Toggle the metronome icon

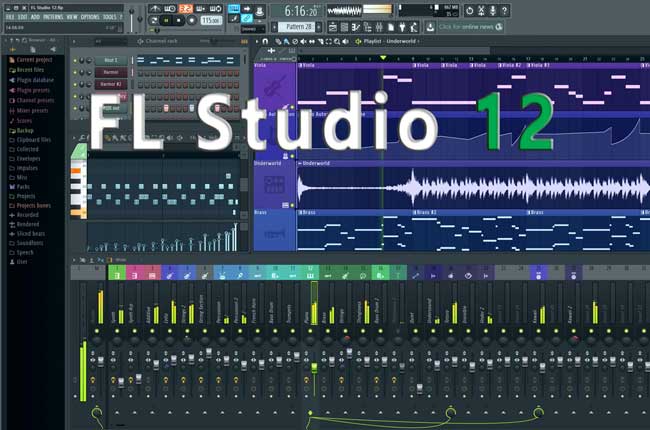[x=155, y=8]
